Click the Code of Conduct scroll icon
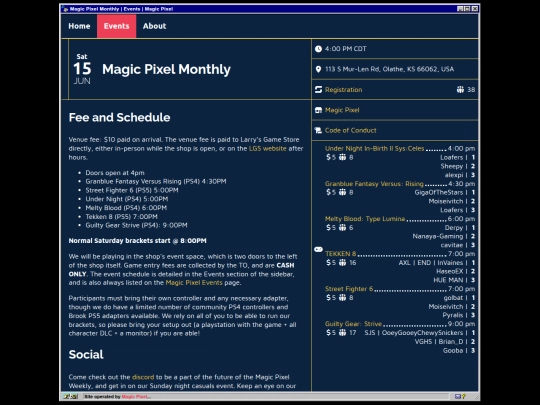 pos(318,130)
